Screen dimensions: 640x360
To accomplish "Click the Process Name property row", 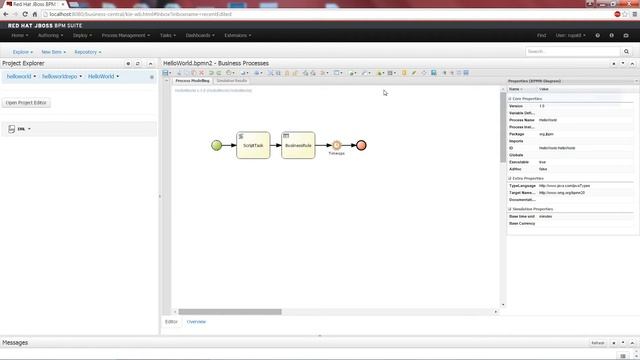I will click(571, 120).
